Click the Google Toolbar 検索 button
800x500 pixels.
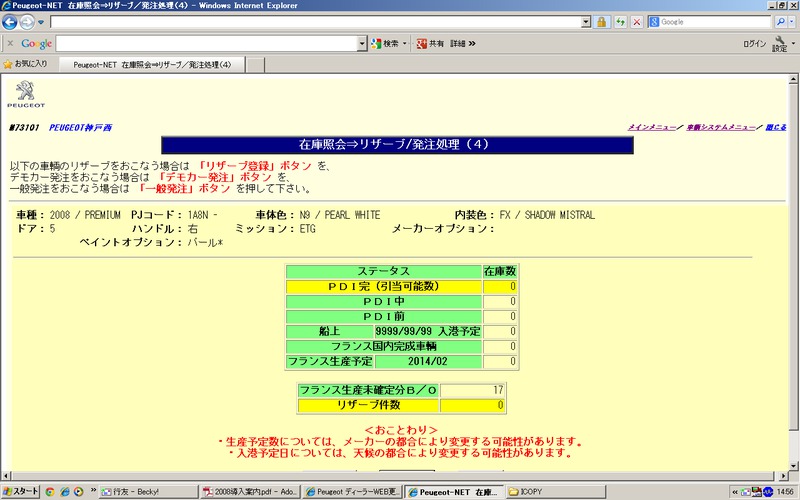pos(385,44)
